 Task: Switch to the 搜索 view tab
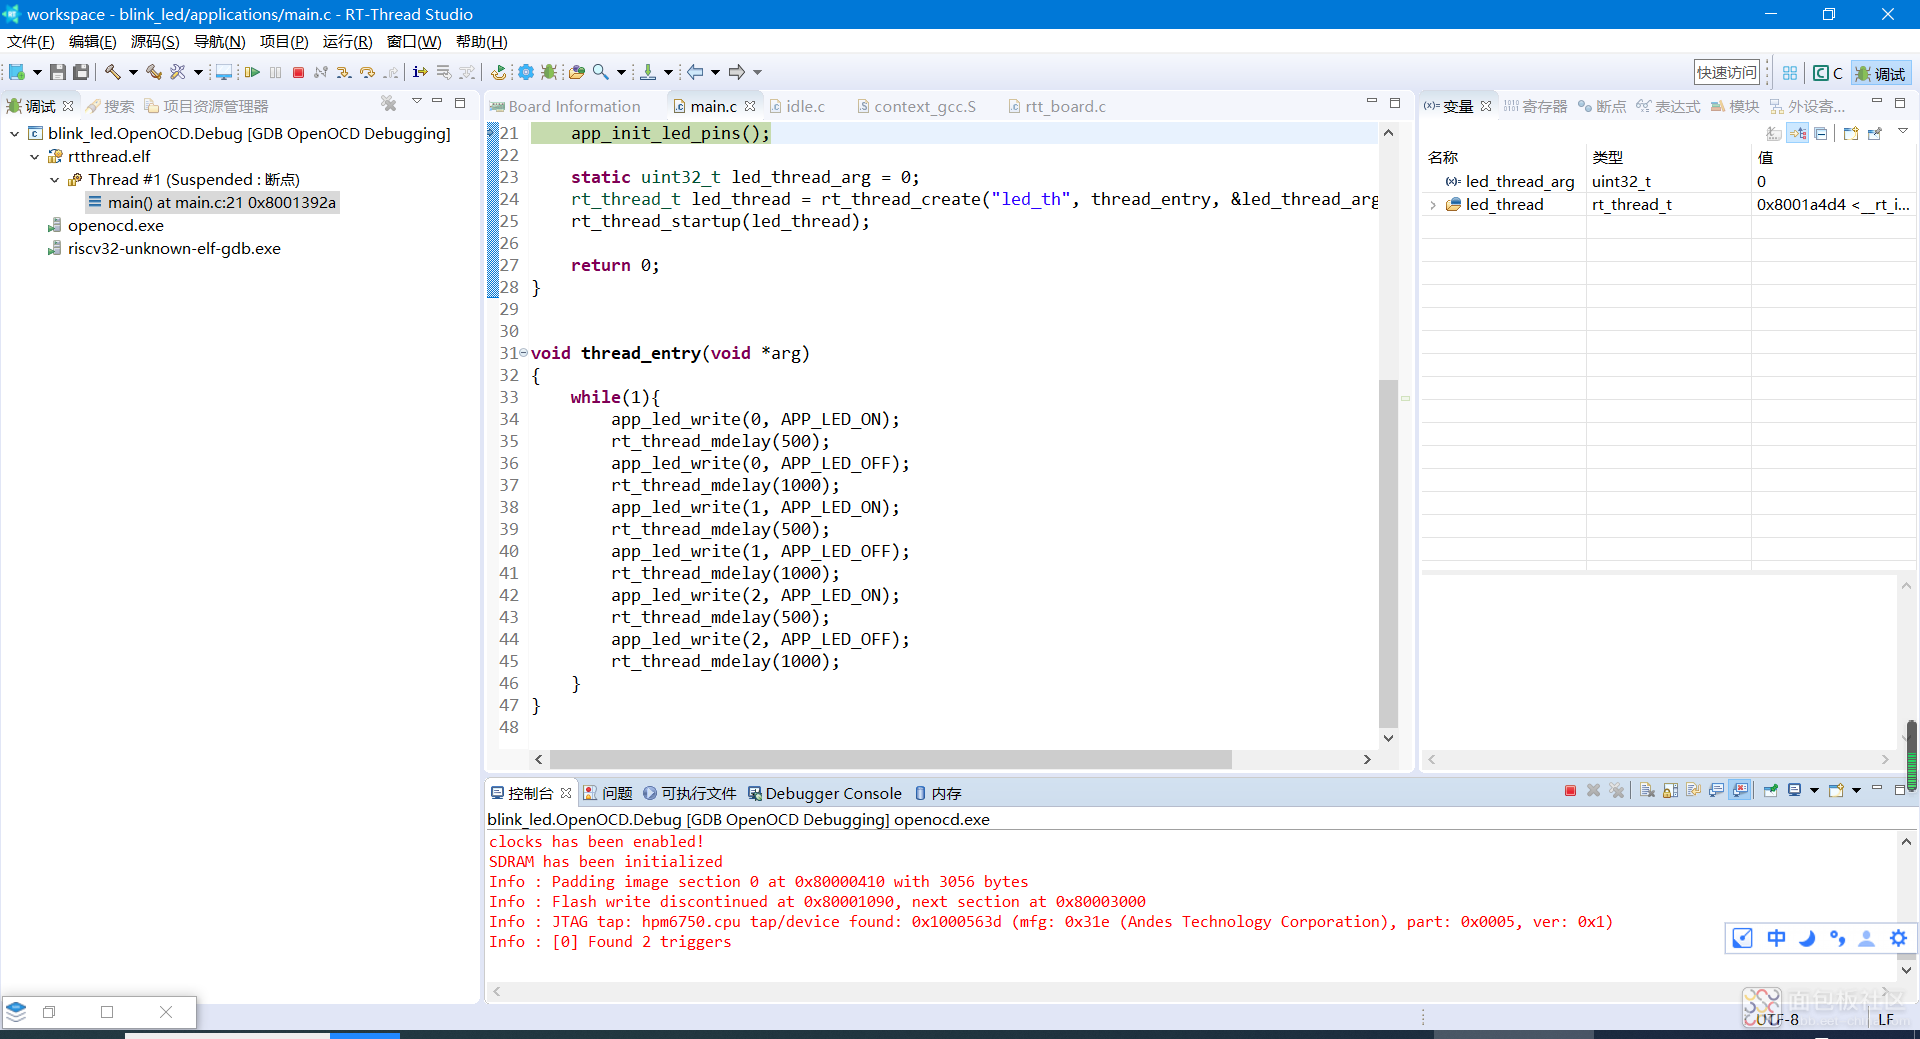click(110, 106)
